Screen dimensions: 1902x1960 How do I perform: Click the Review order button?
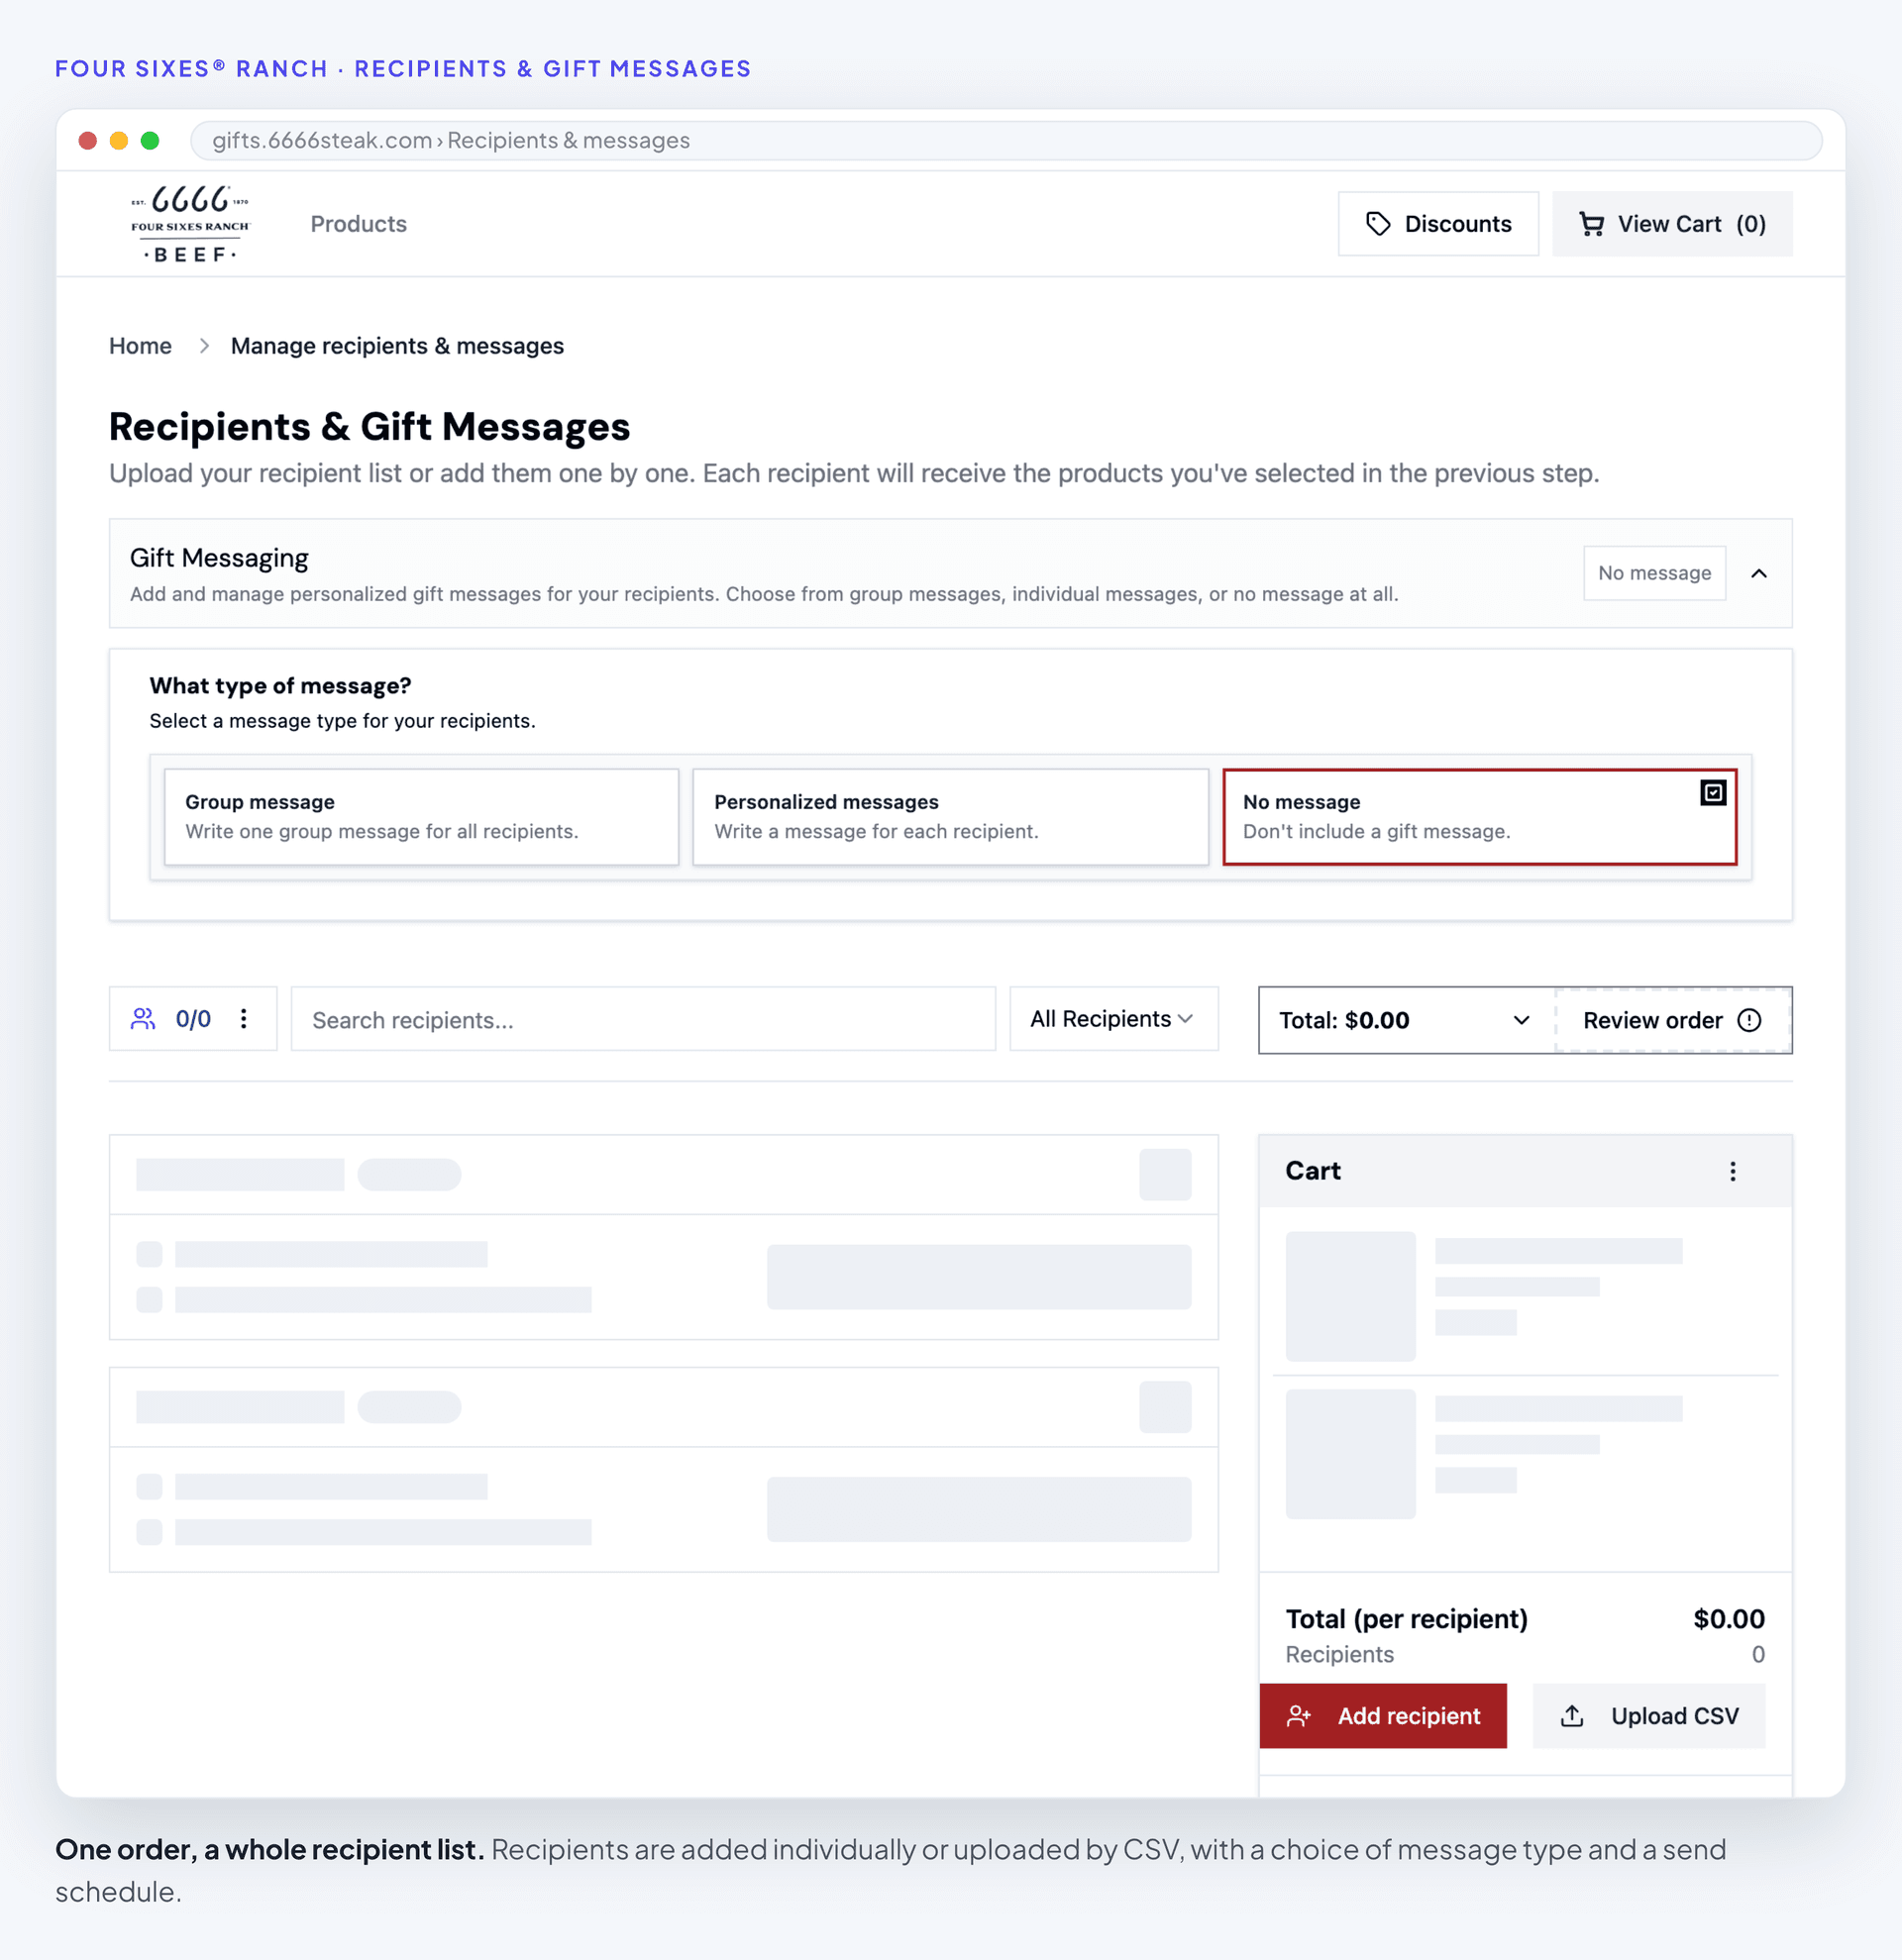point(1672,1020)
